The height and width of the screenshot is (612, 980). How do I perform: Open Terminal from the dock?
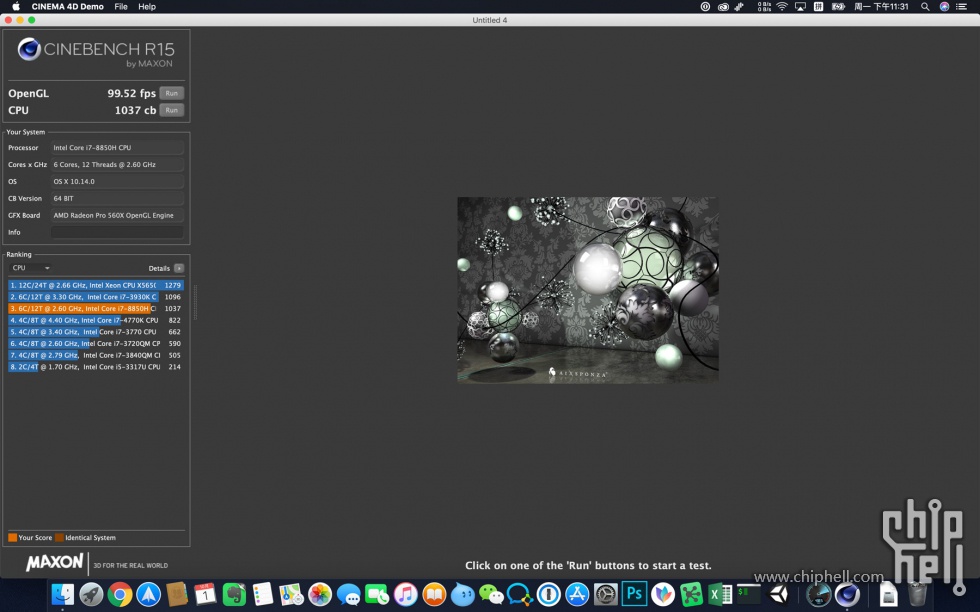(x=748, y=594)
